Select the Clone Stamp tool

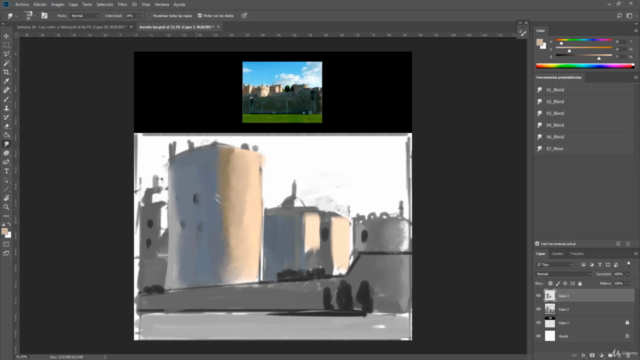[6, 108]
